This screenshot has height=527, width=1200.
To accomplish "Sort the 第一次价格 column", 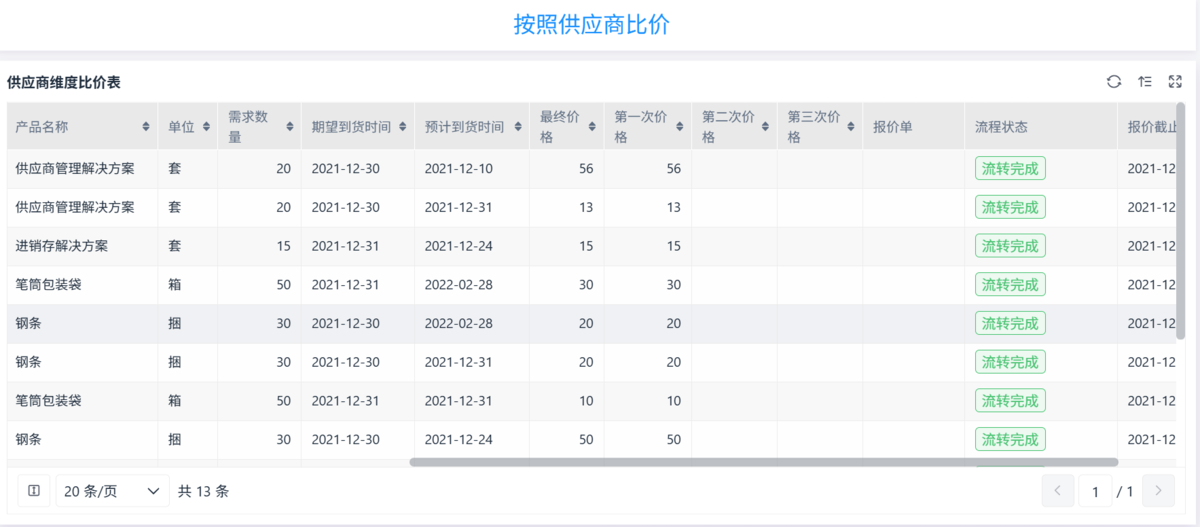I will [680, 127].
